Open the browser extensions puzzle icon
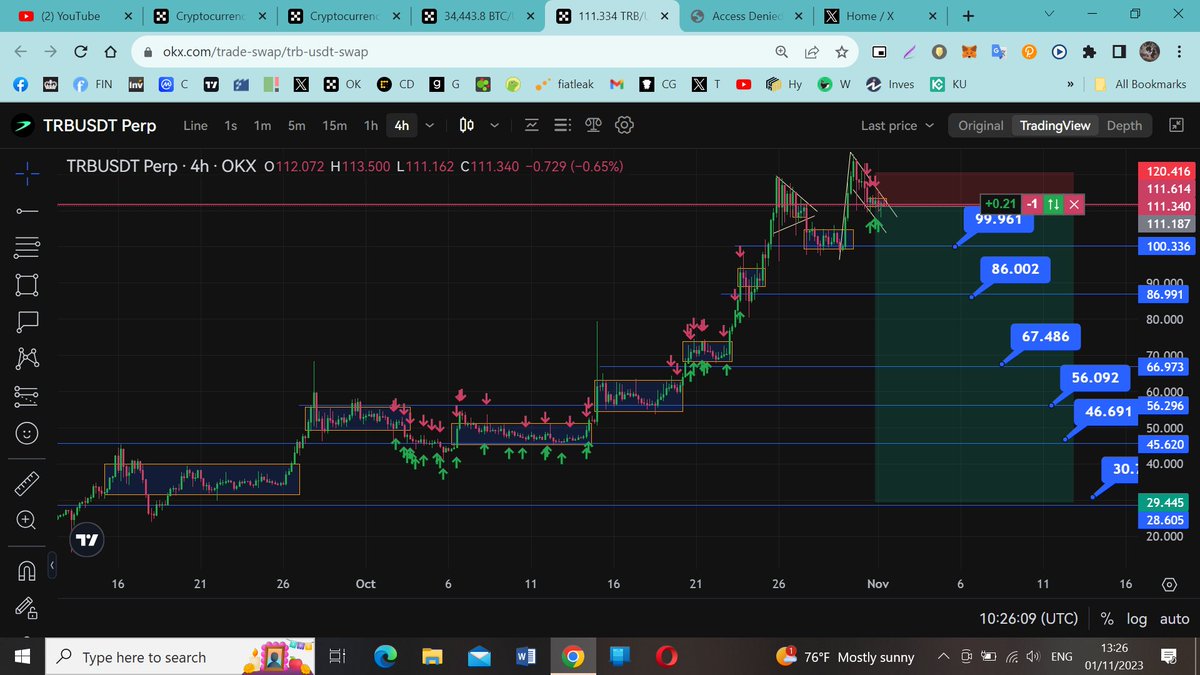The height and width of the screenshot is (675, 1200). tap(1089, 52)
